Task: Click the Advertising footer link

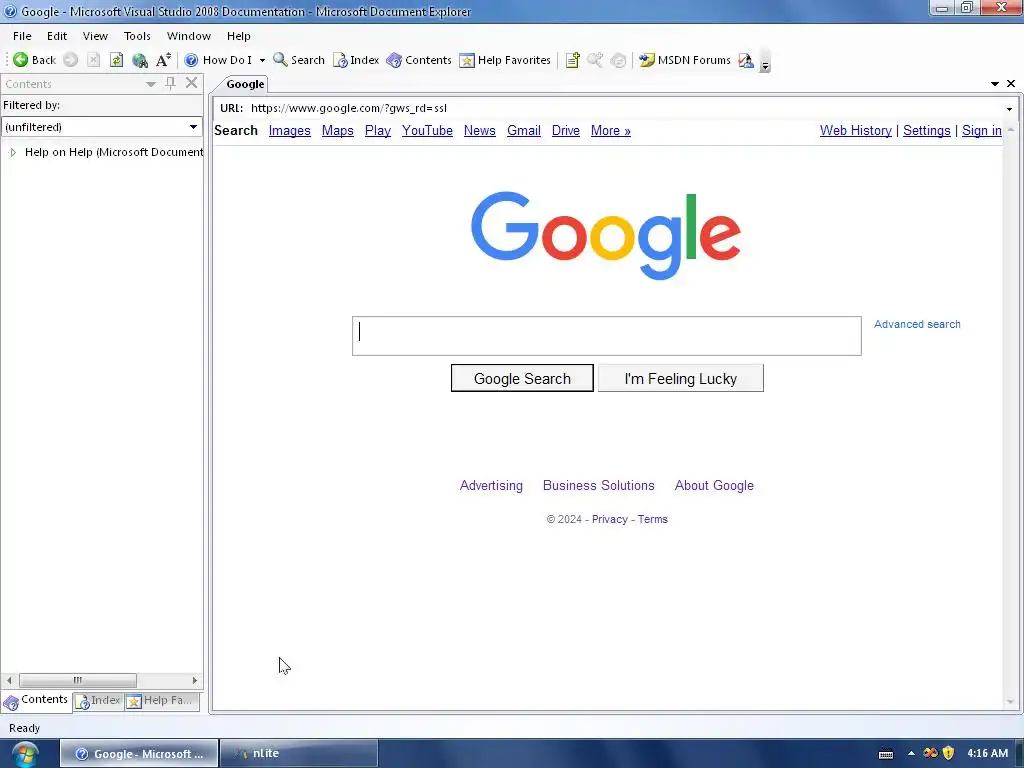Action: (x=491, y=486)
